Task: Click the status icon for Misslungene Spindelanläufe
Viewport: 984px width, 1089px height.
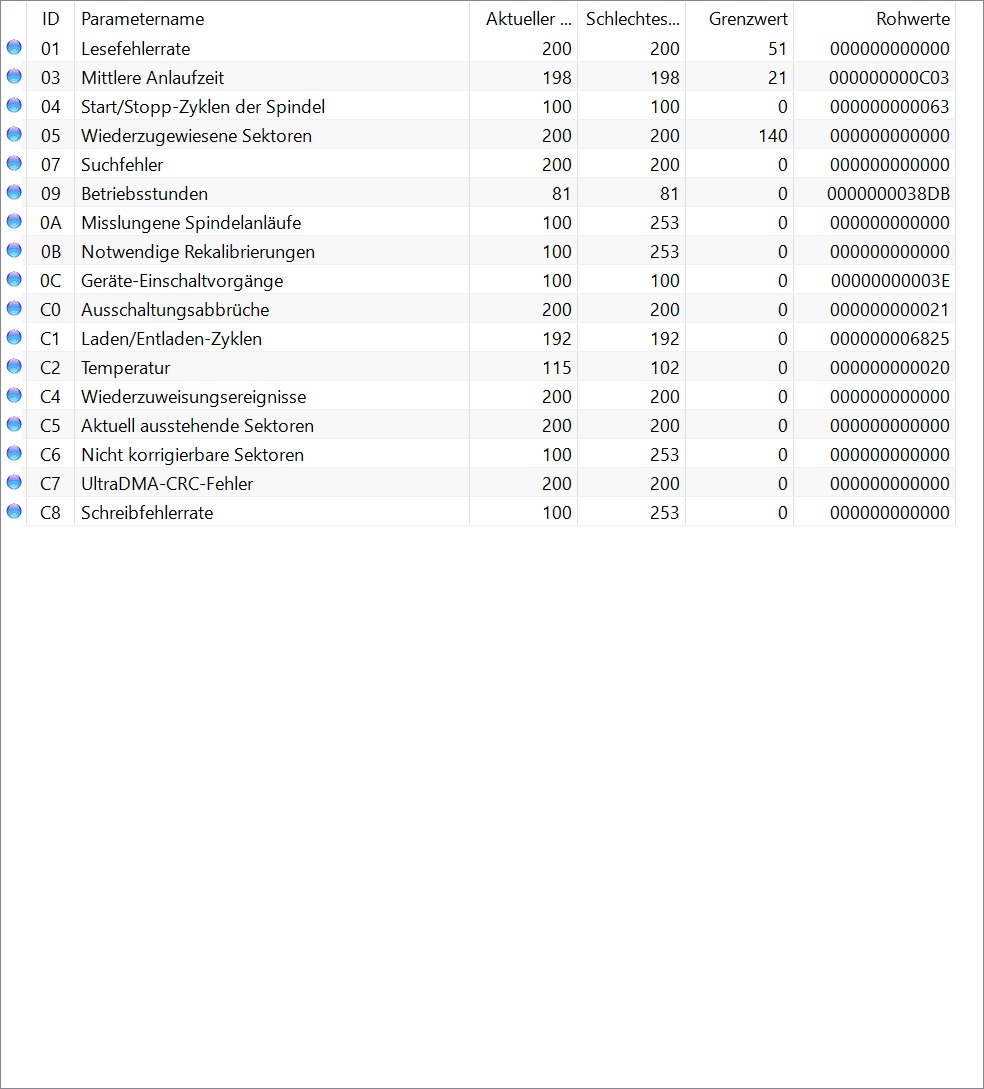Action: (14, 222)
